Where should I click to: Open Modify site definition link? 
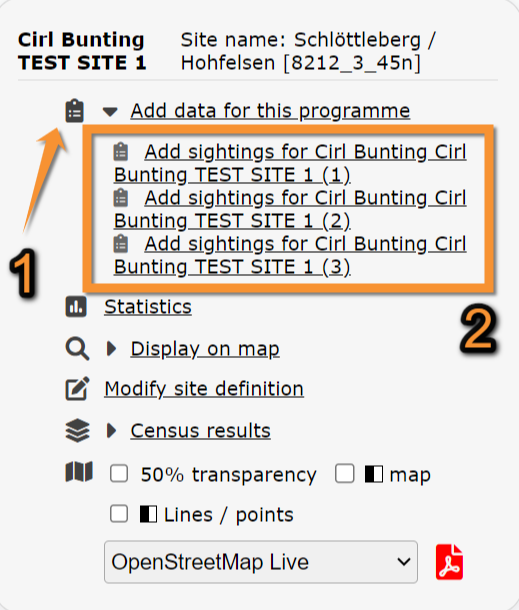coord(204,389)
